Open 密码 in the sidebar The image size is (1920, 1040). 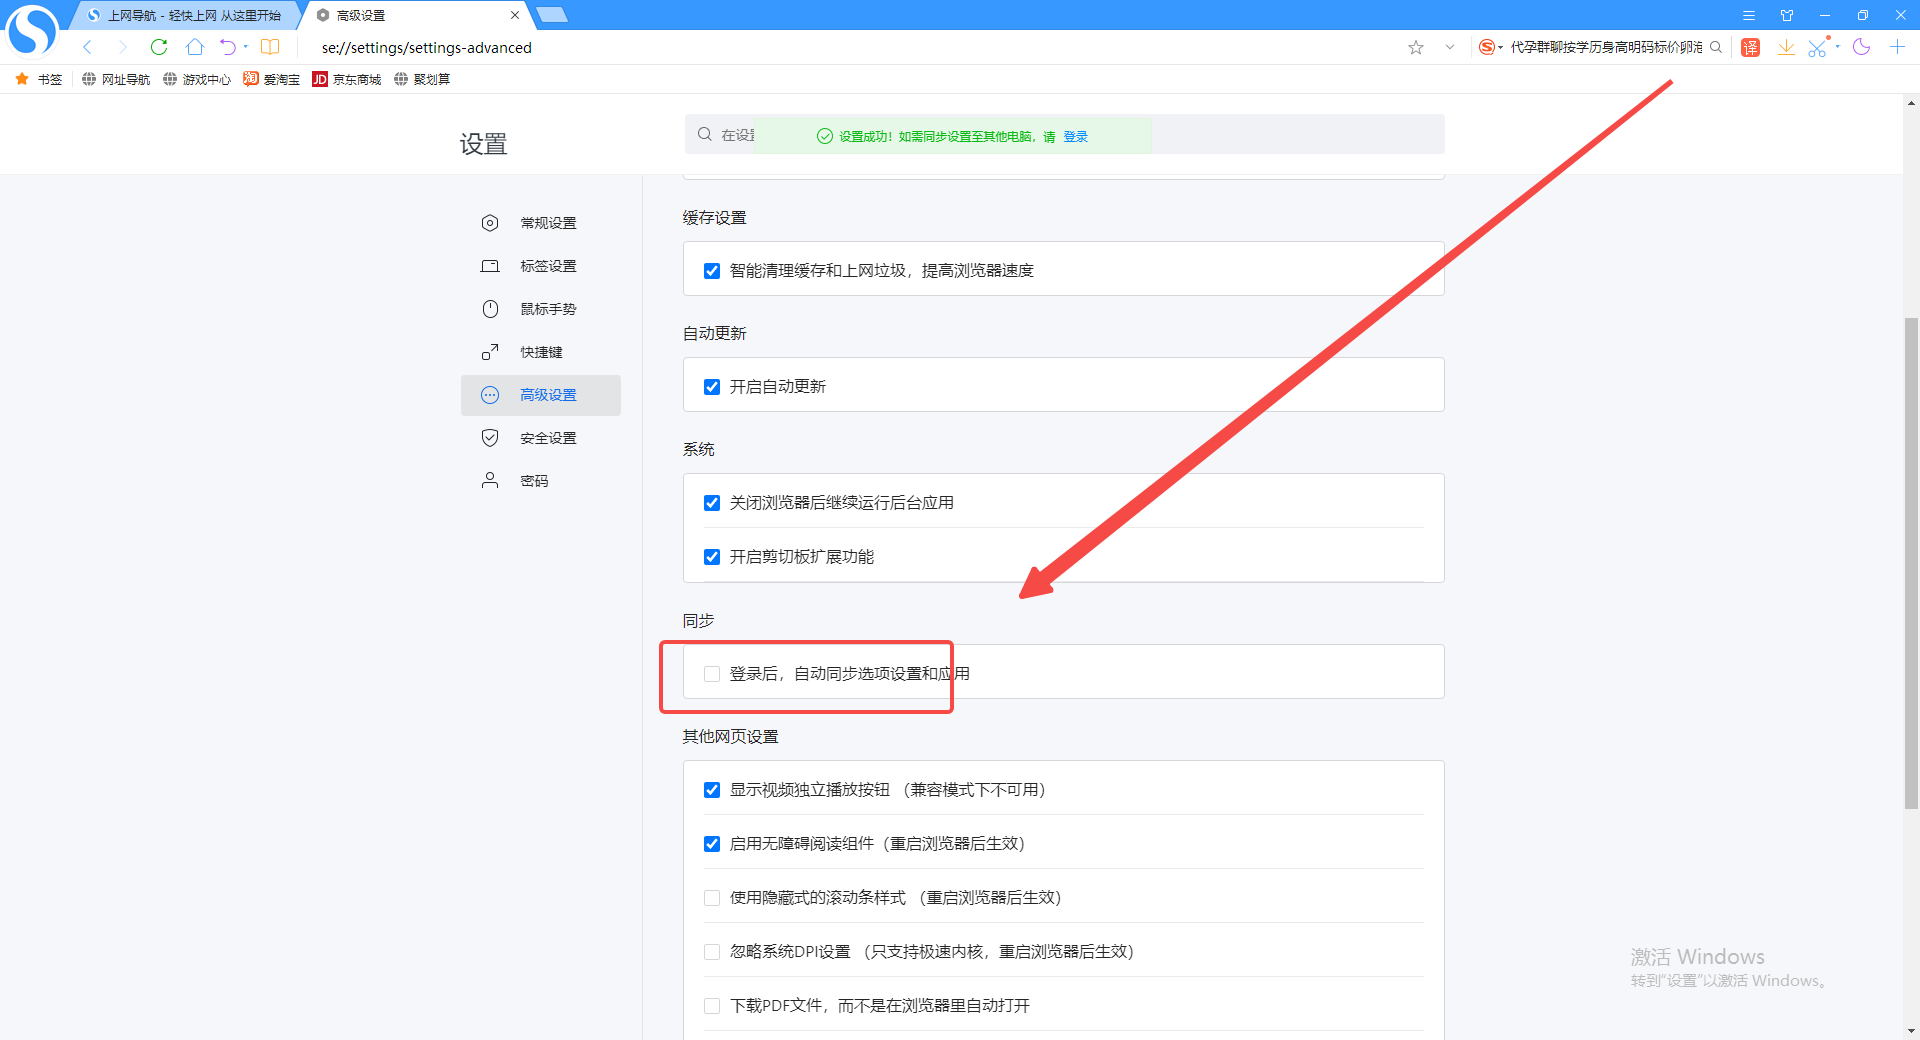[540, 481]
